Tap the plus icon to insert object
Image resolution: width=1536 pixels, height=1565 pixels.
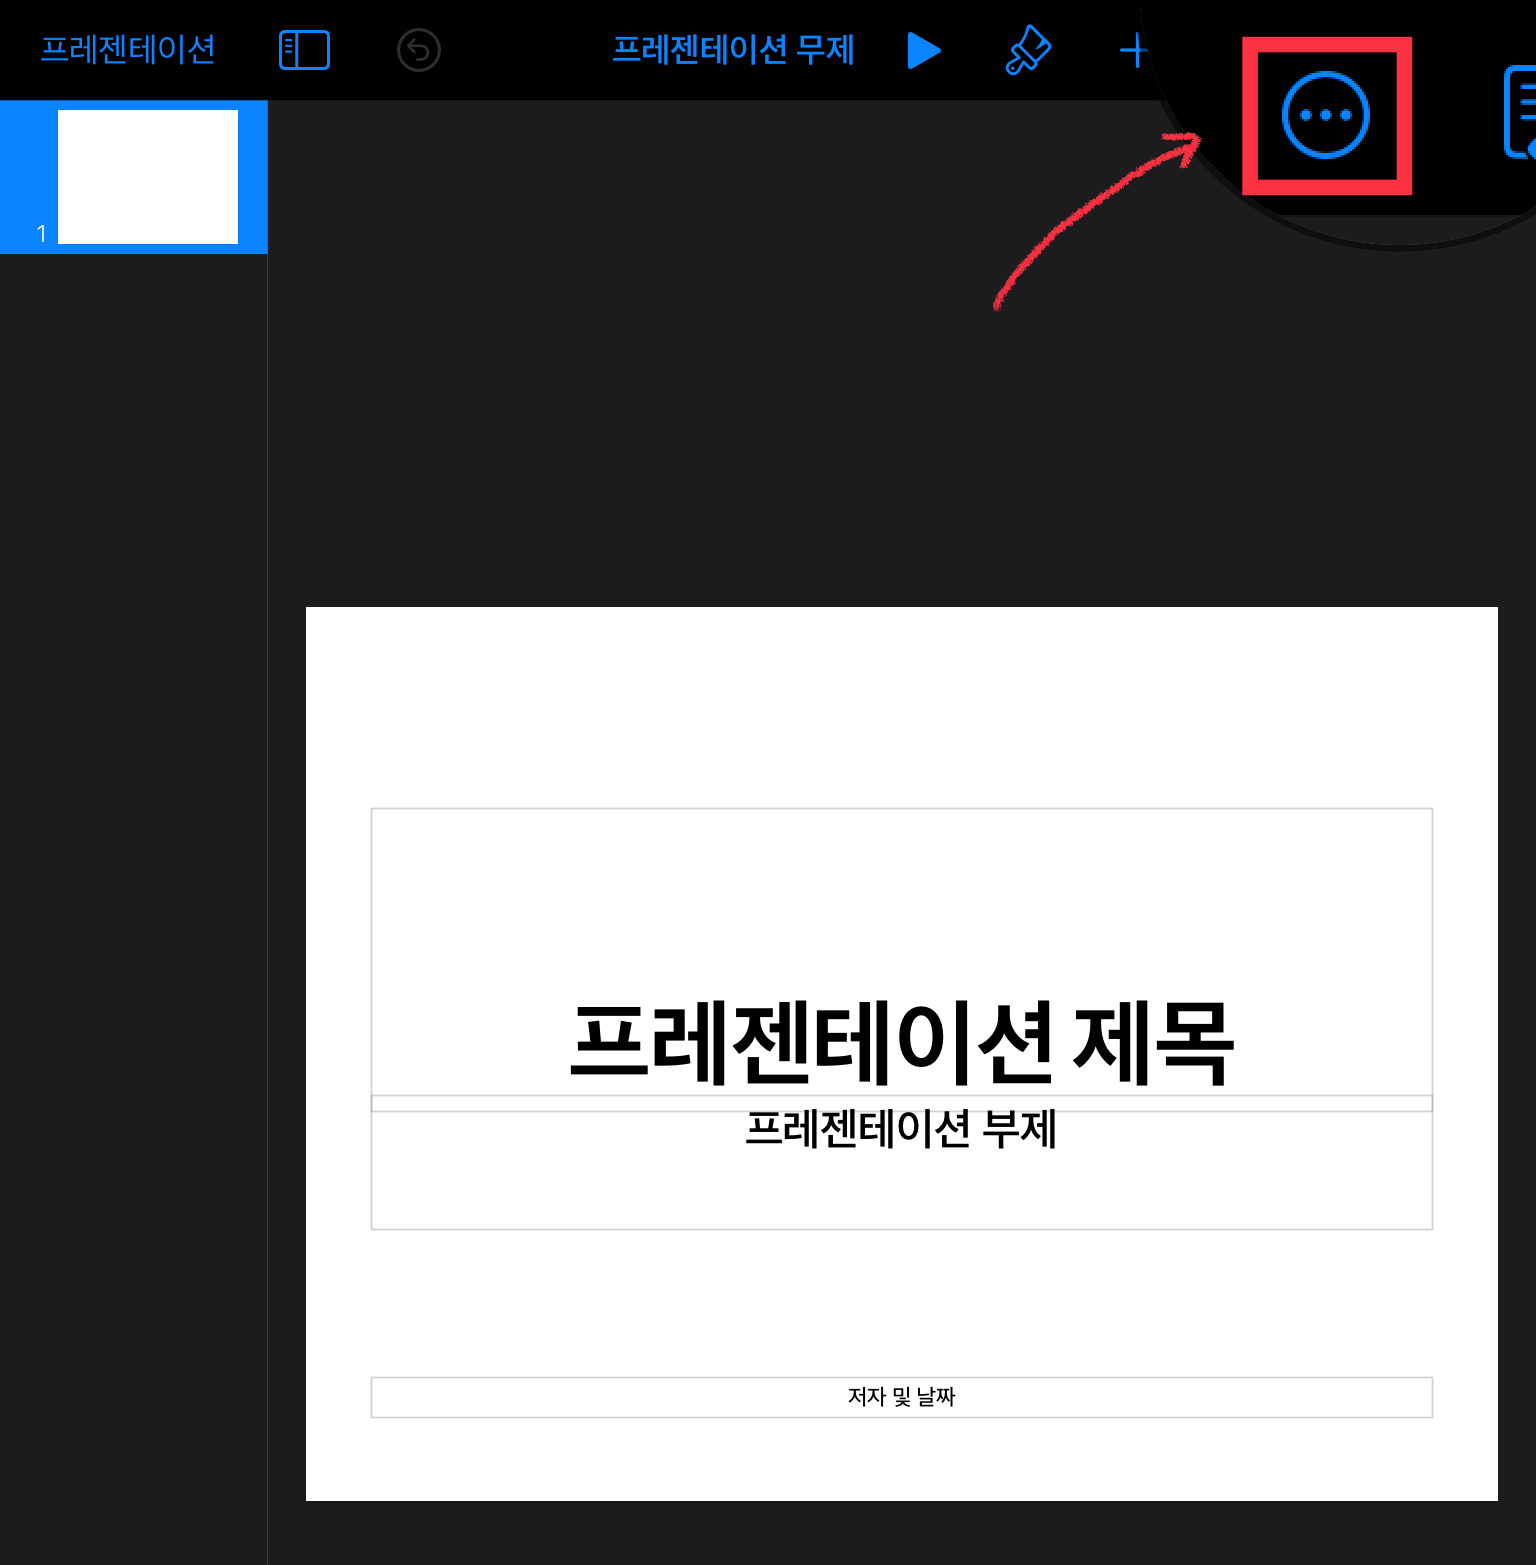point(1133,50)
